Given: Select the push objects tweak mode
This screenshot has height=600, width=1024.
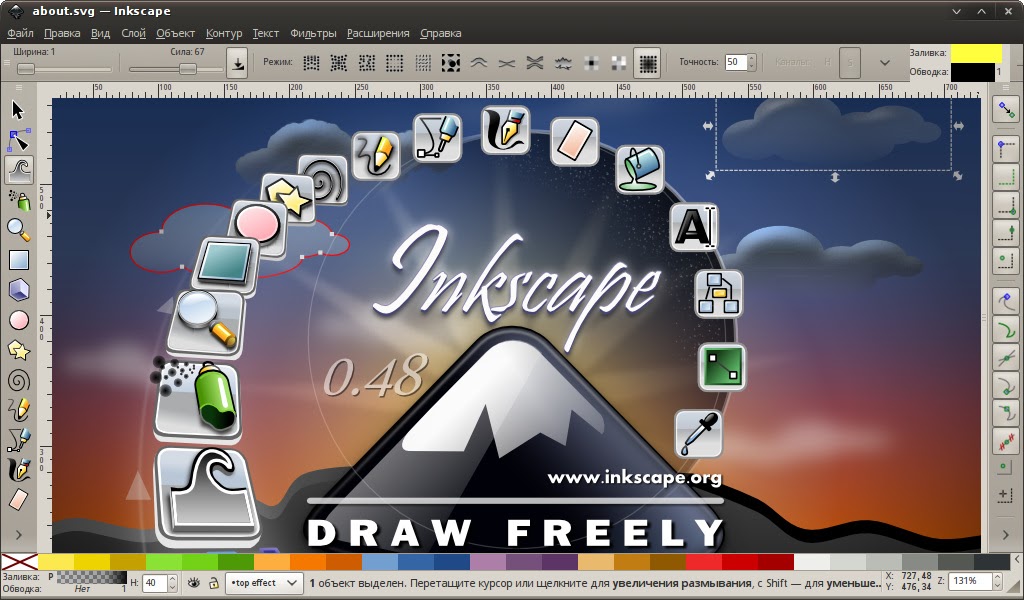Looking at the screenshot, I should tap(479, 62).
